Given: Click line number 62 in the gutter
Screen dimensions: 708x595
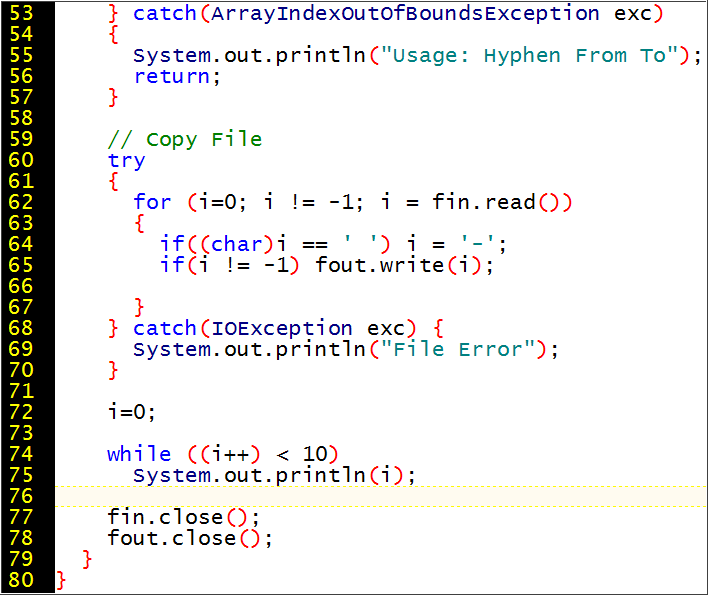Looking at the screenshot, I should [x=21, y=202].
